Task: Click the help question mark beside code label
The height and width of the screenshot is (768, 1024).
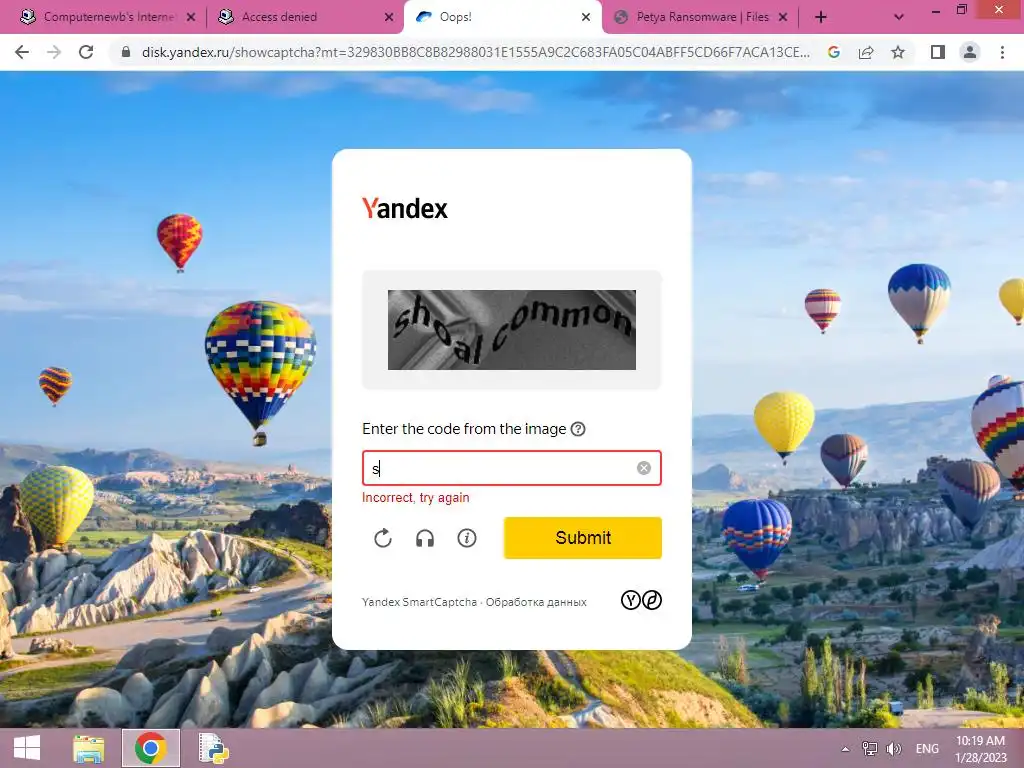Action: 578,429
